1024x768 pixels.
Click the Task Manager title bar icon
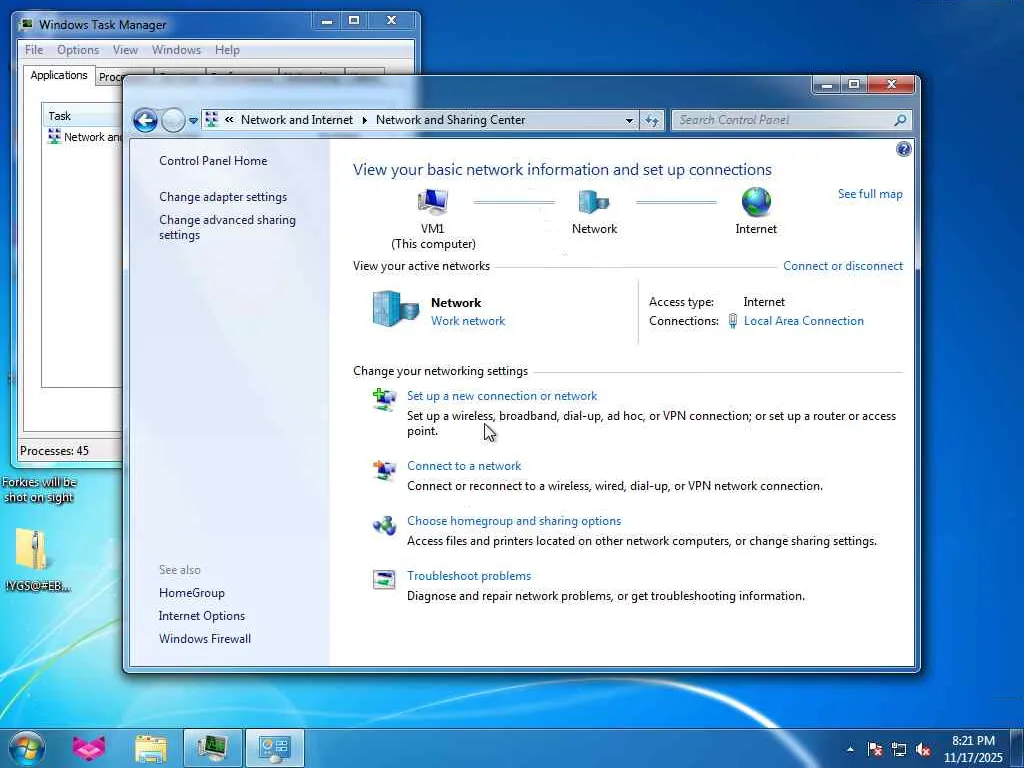[x=26, y=25]
